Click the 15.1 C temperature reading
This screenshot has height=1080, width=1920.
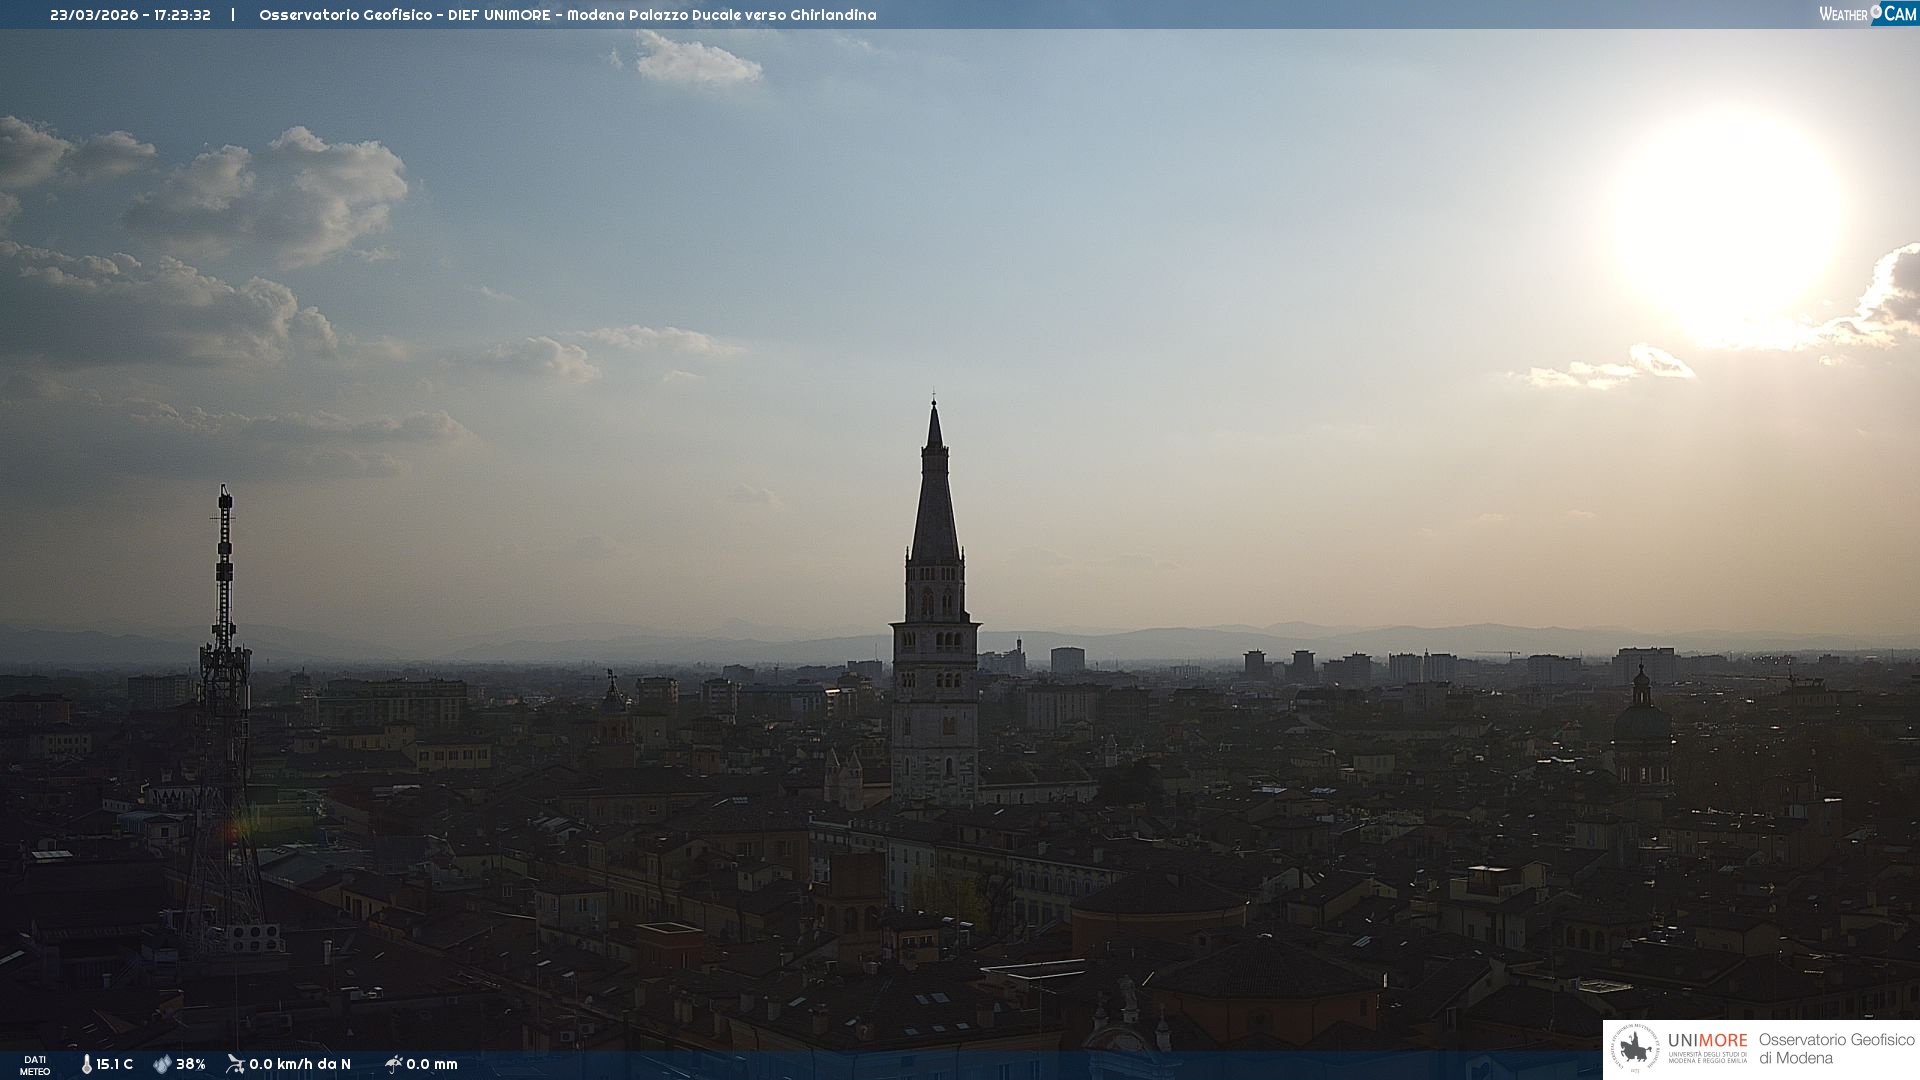coord(114,1064)
